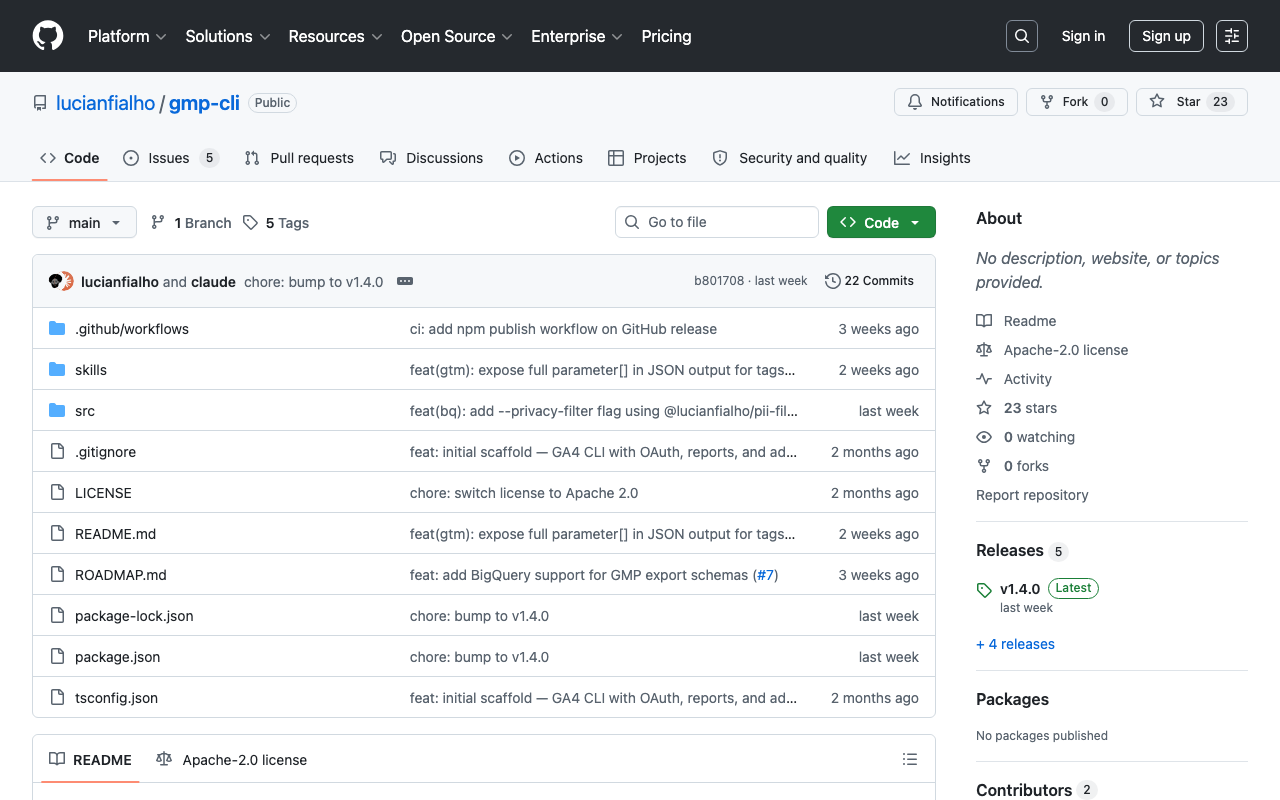
Task: Click the LICENSE file icon
Action: click(57, 493)
